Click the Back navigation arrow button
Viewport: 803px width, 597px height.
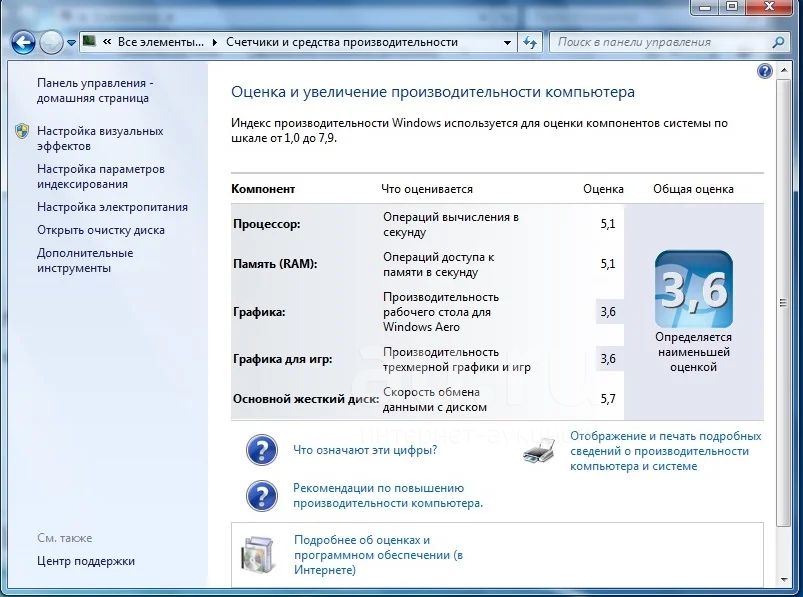[x=23, y=42]
